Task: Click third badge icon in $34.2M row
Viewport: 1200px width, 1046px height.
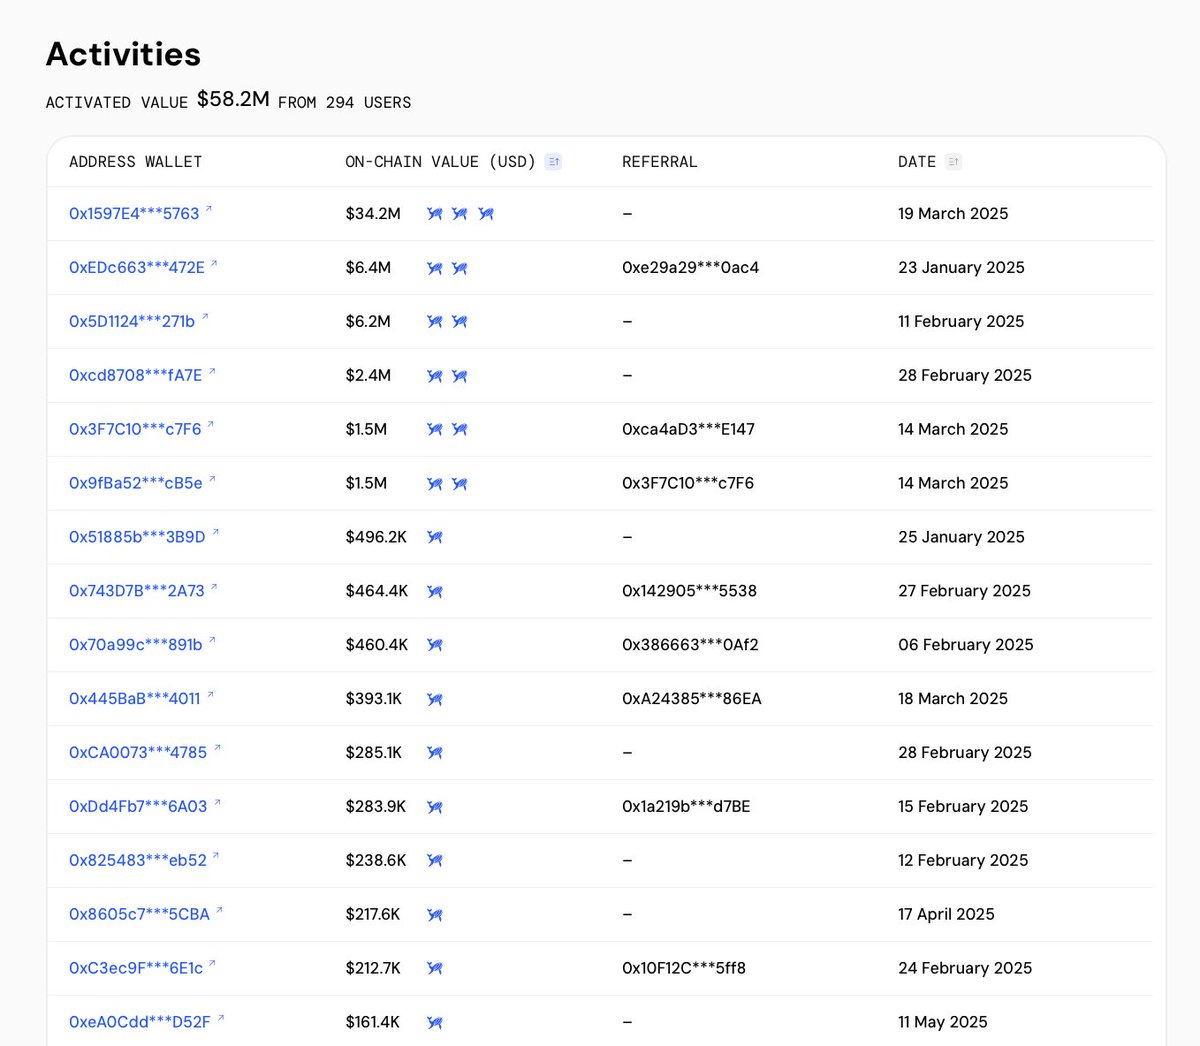Action: pyautogui.click(x=486, y=214)
